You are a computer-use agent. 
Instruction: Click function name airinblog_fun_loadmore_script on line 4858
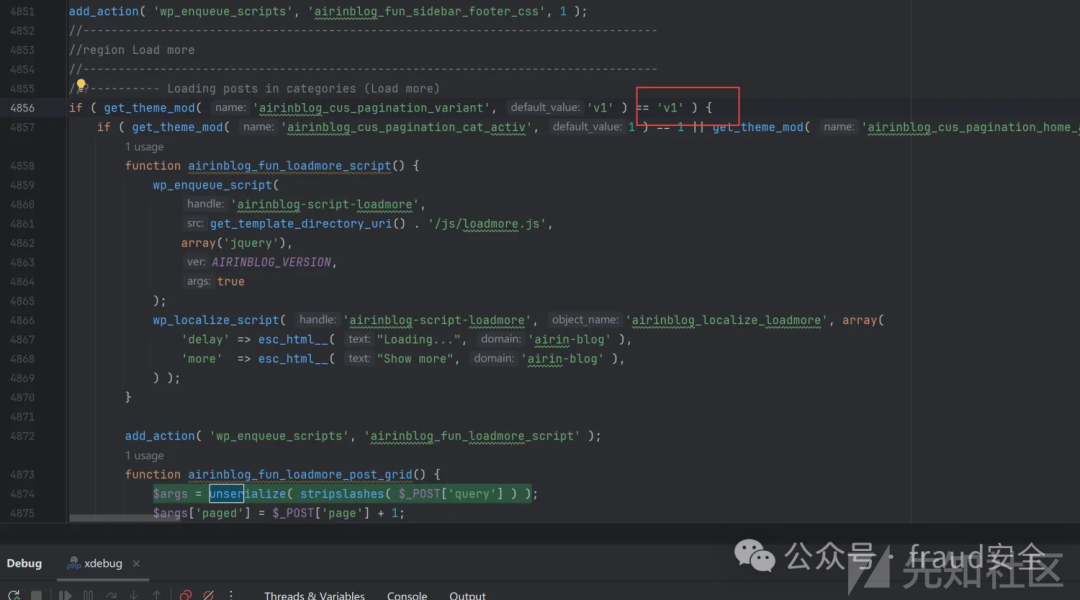tap(289, 166)
